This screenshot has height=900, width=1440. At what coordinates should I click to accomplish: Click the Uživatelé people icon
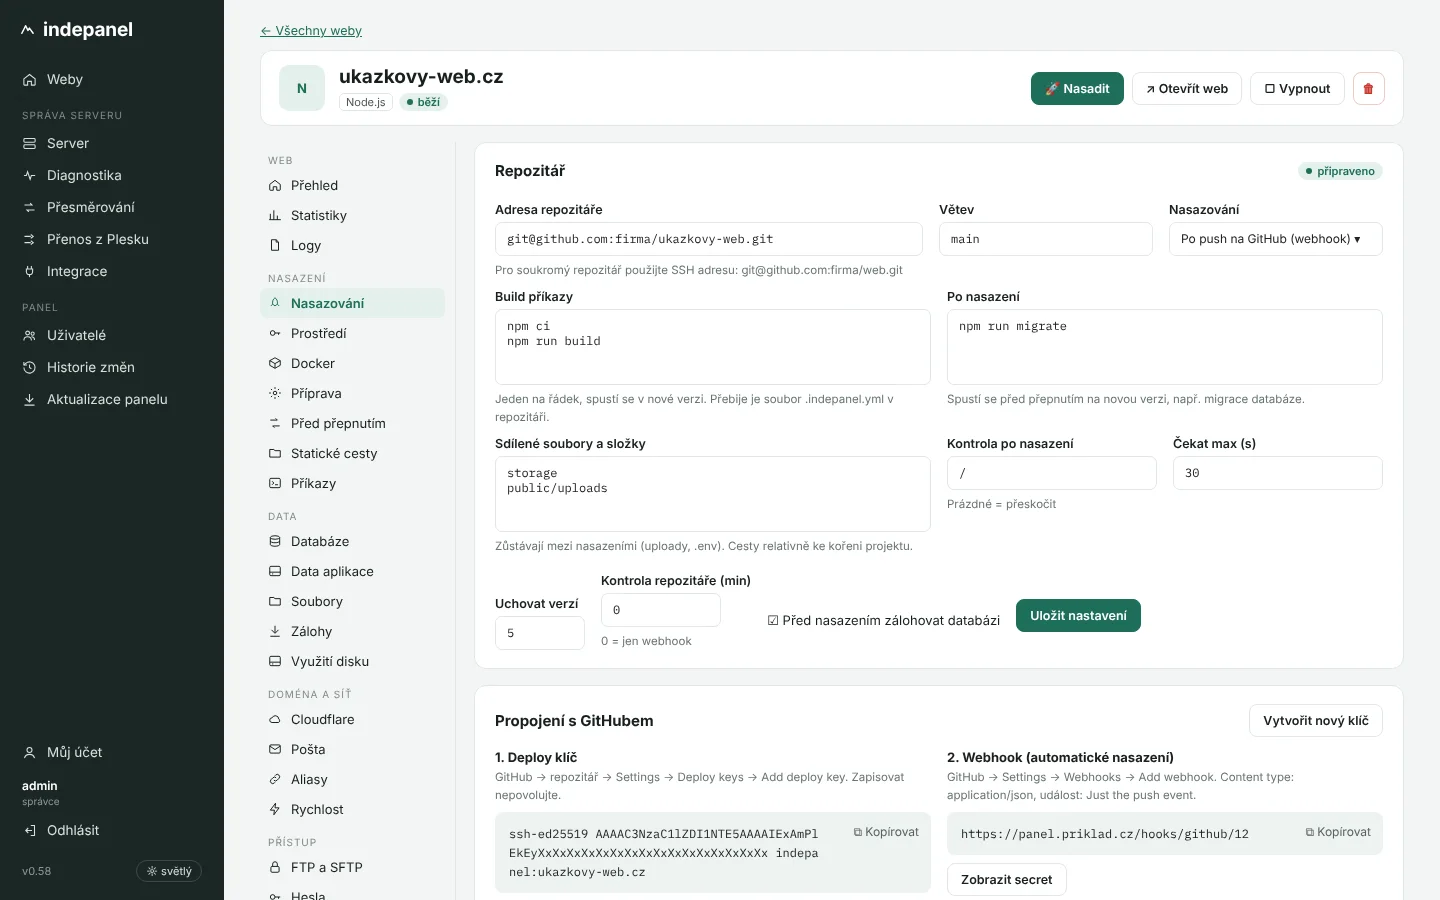(29, 336)
